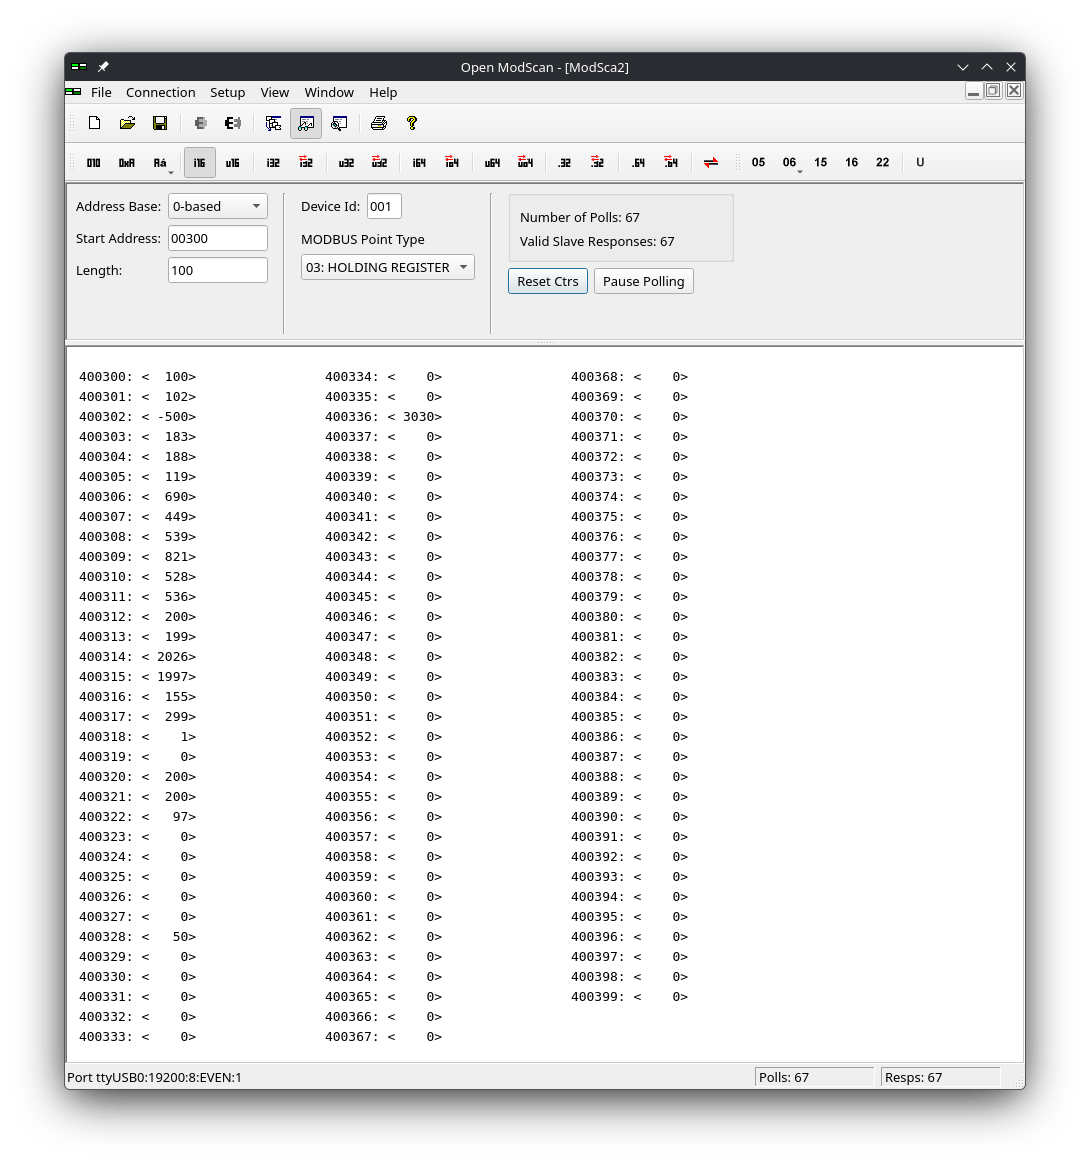
Task: Open the Address Base dropdown
Action: (217, 206)
